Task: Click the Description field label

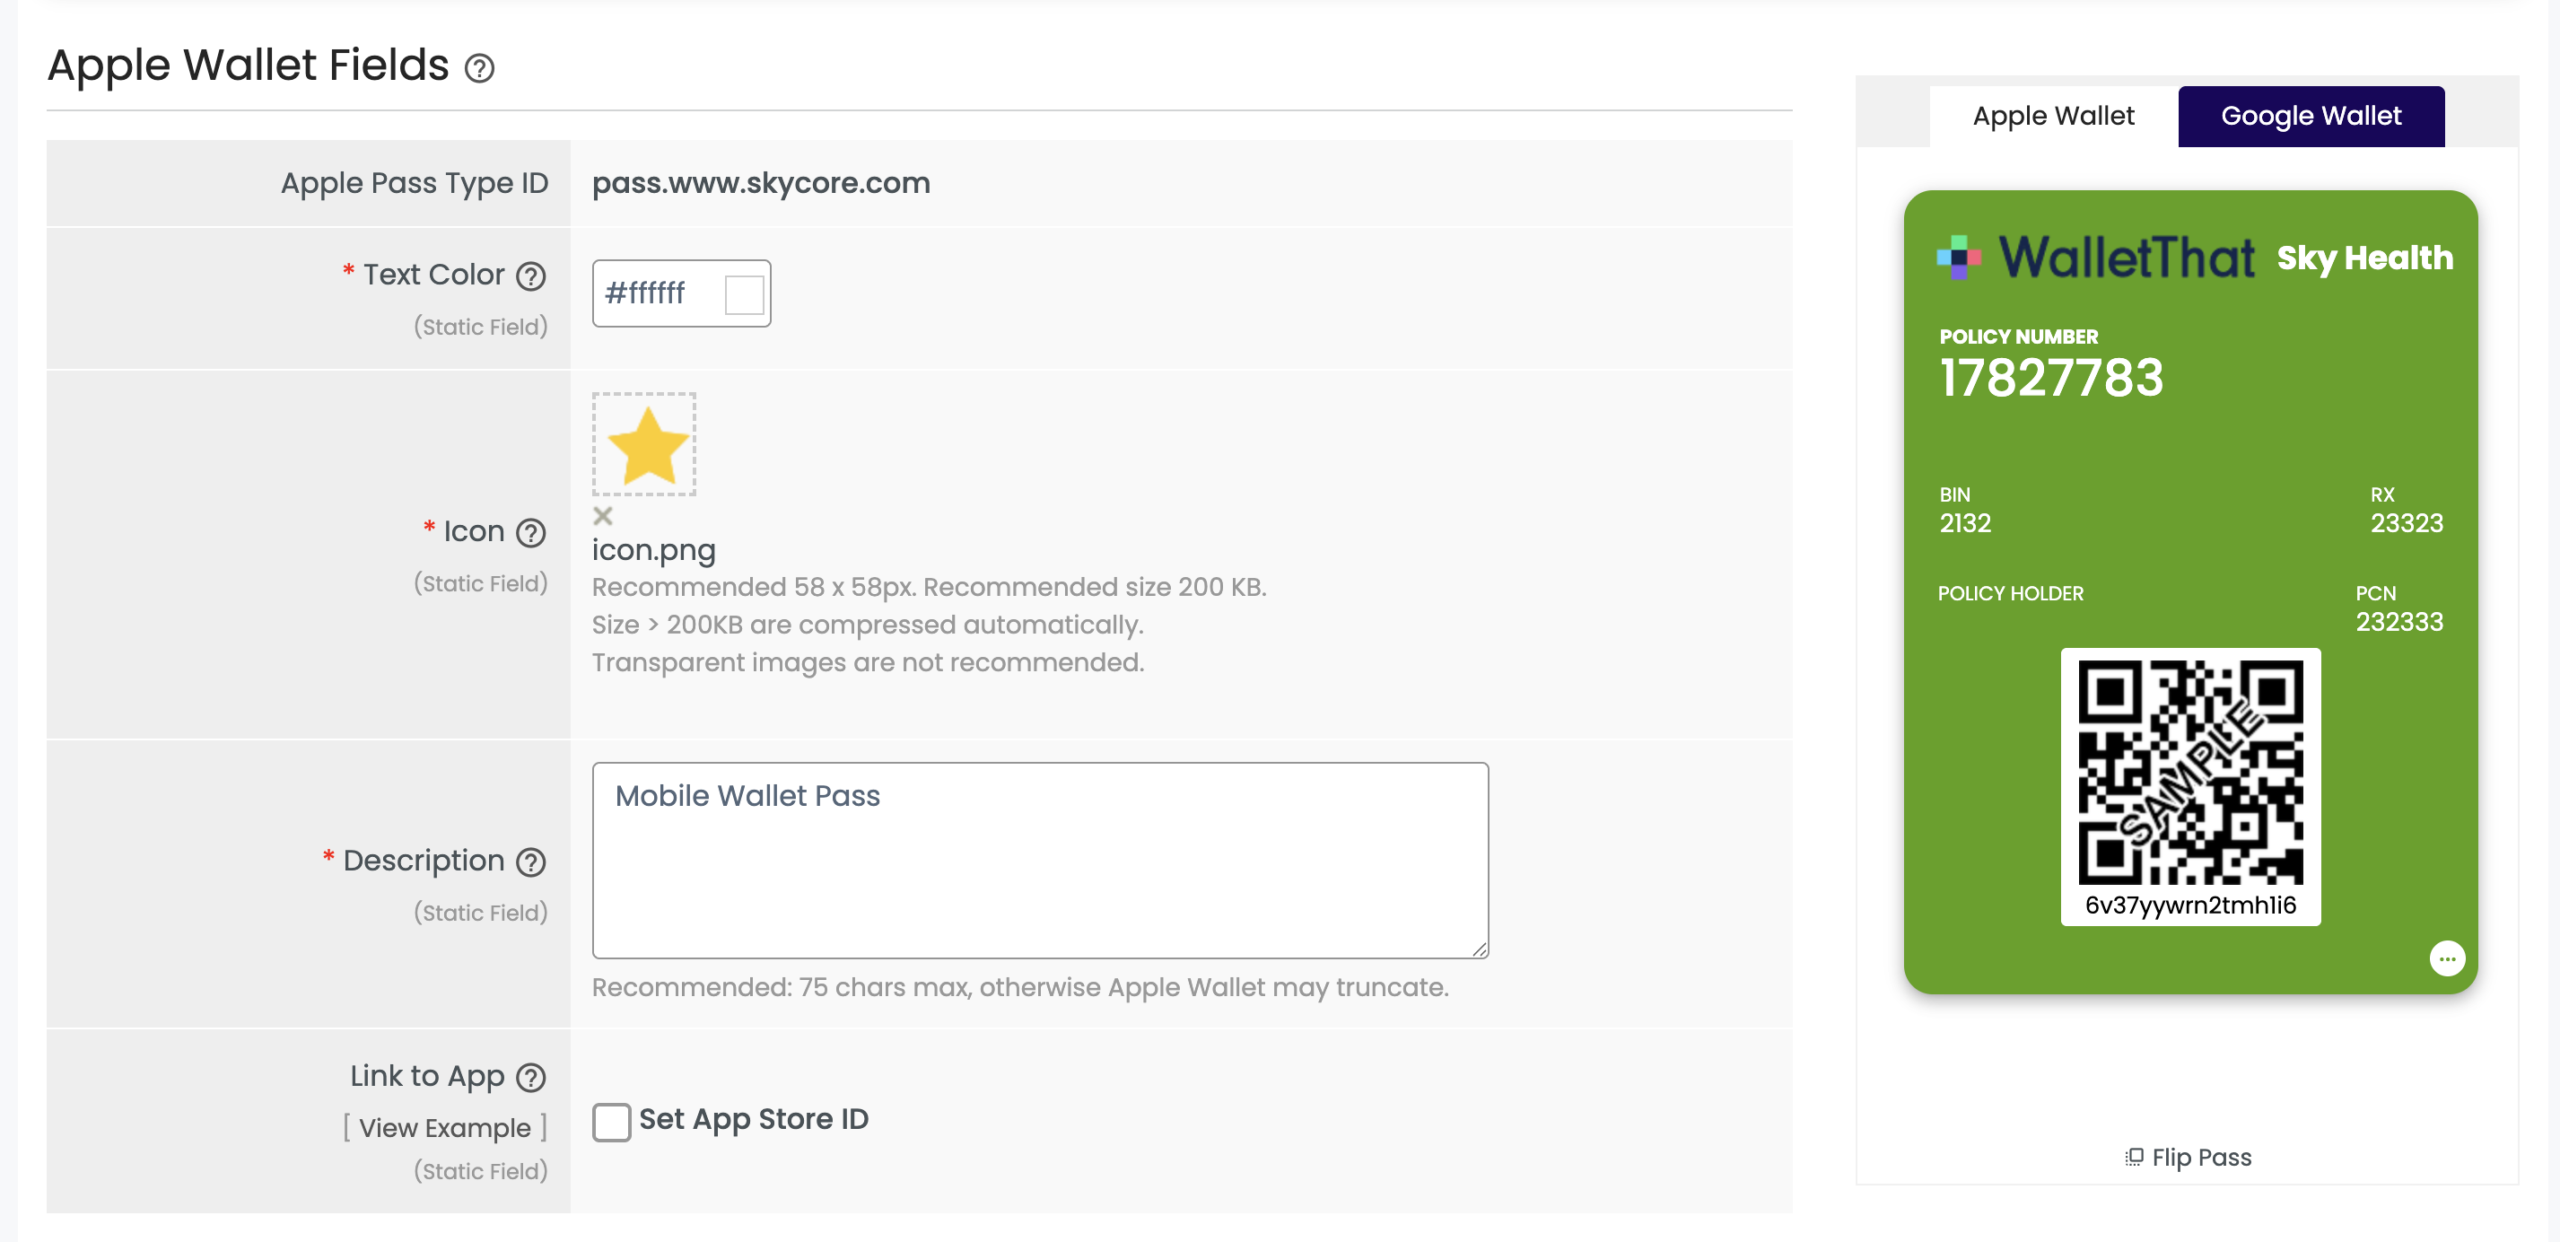Action: pos(424,861)
